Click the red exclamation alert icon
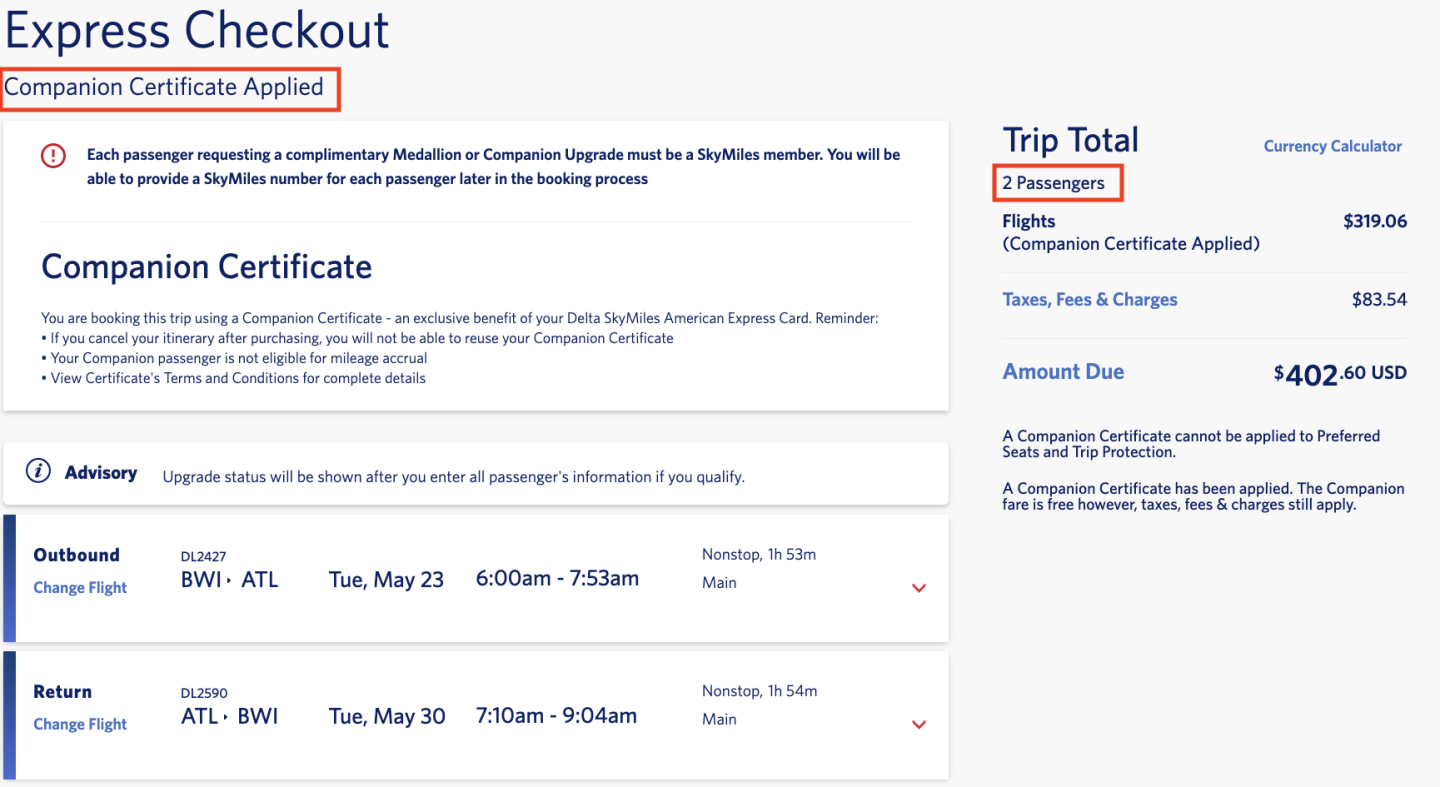 (53, 156)
